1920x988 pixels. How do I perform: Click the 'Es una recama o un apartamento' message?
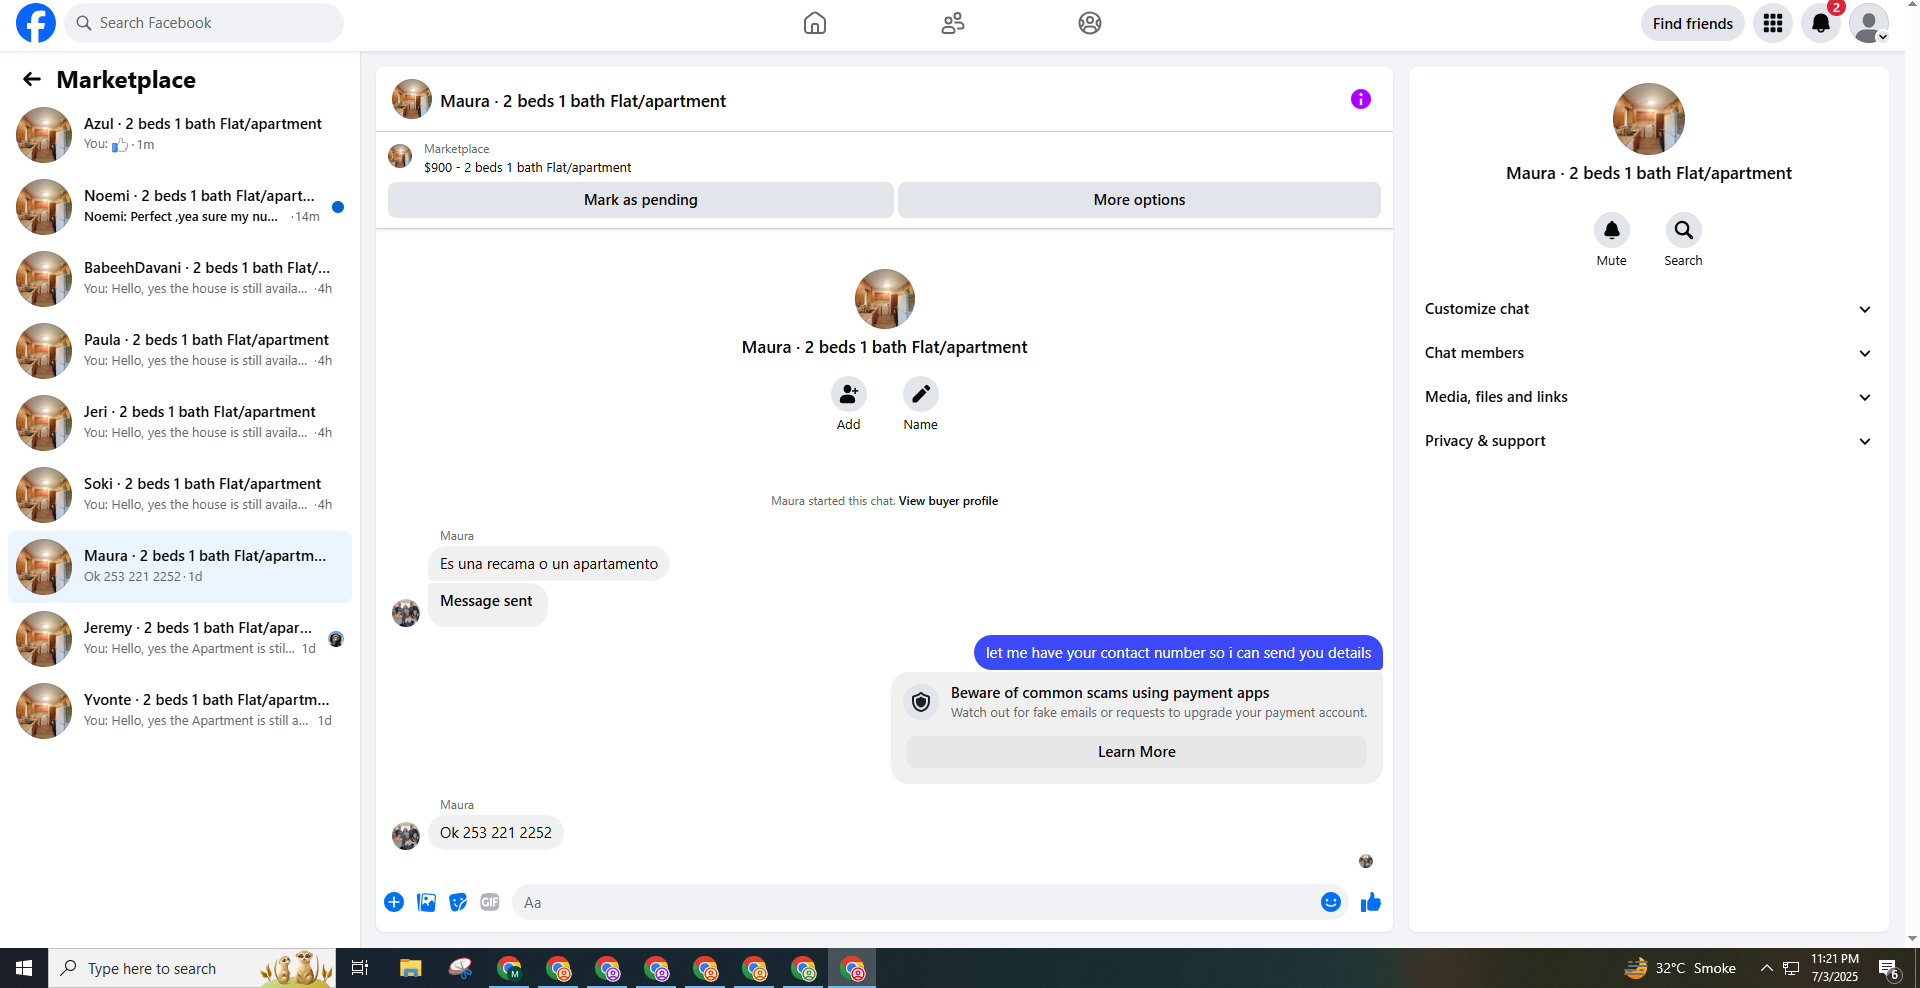[549, 564]
